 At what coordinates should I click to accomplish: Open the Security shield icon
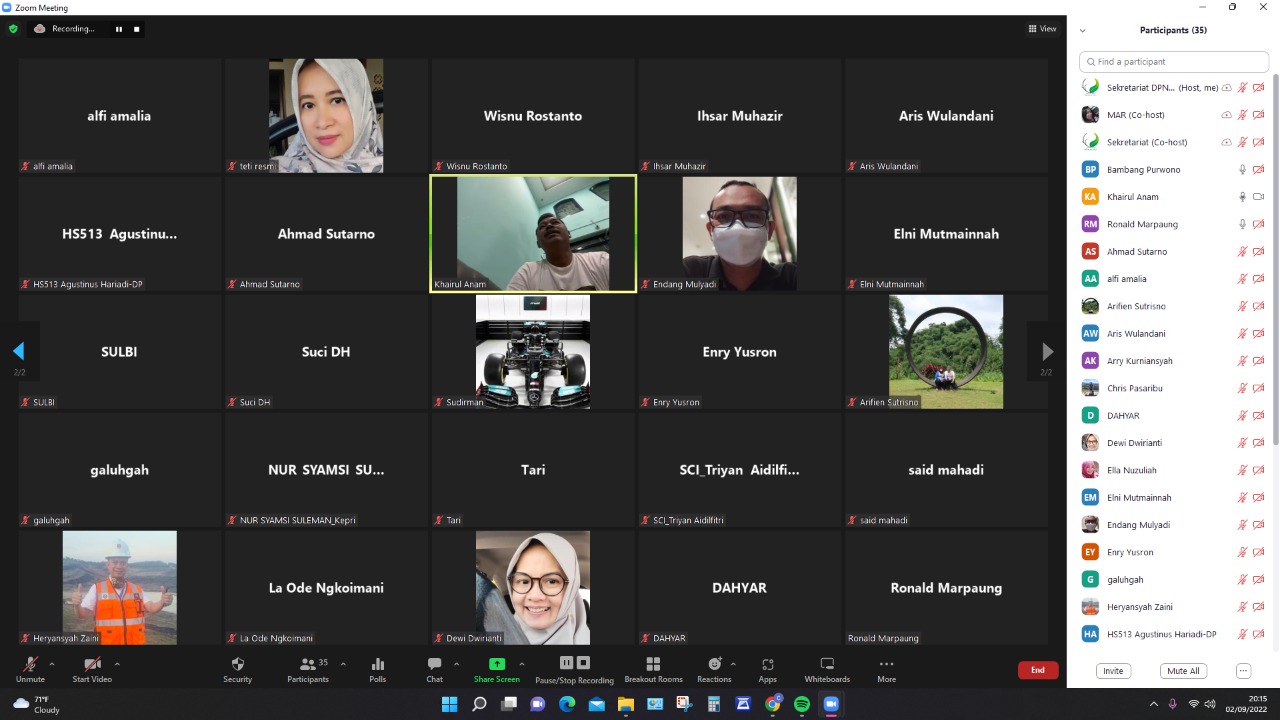point(237,665)
